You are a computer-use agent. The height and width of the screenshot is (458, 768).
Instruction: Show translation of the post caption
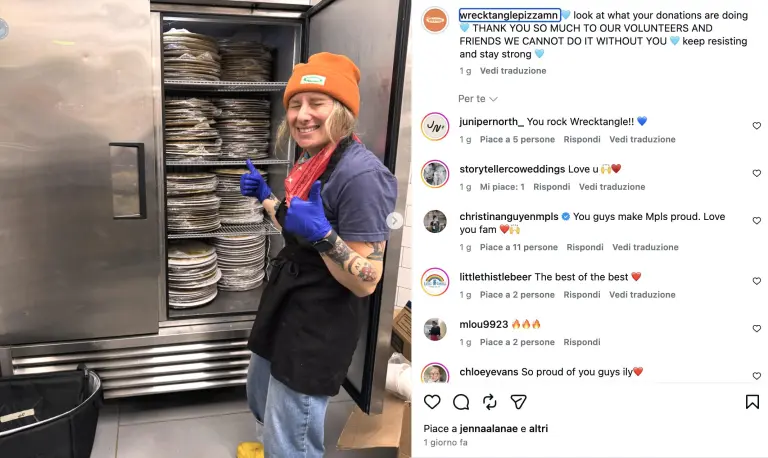[x=513, y=71]
